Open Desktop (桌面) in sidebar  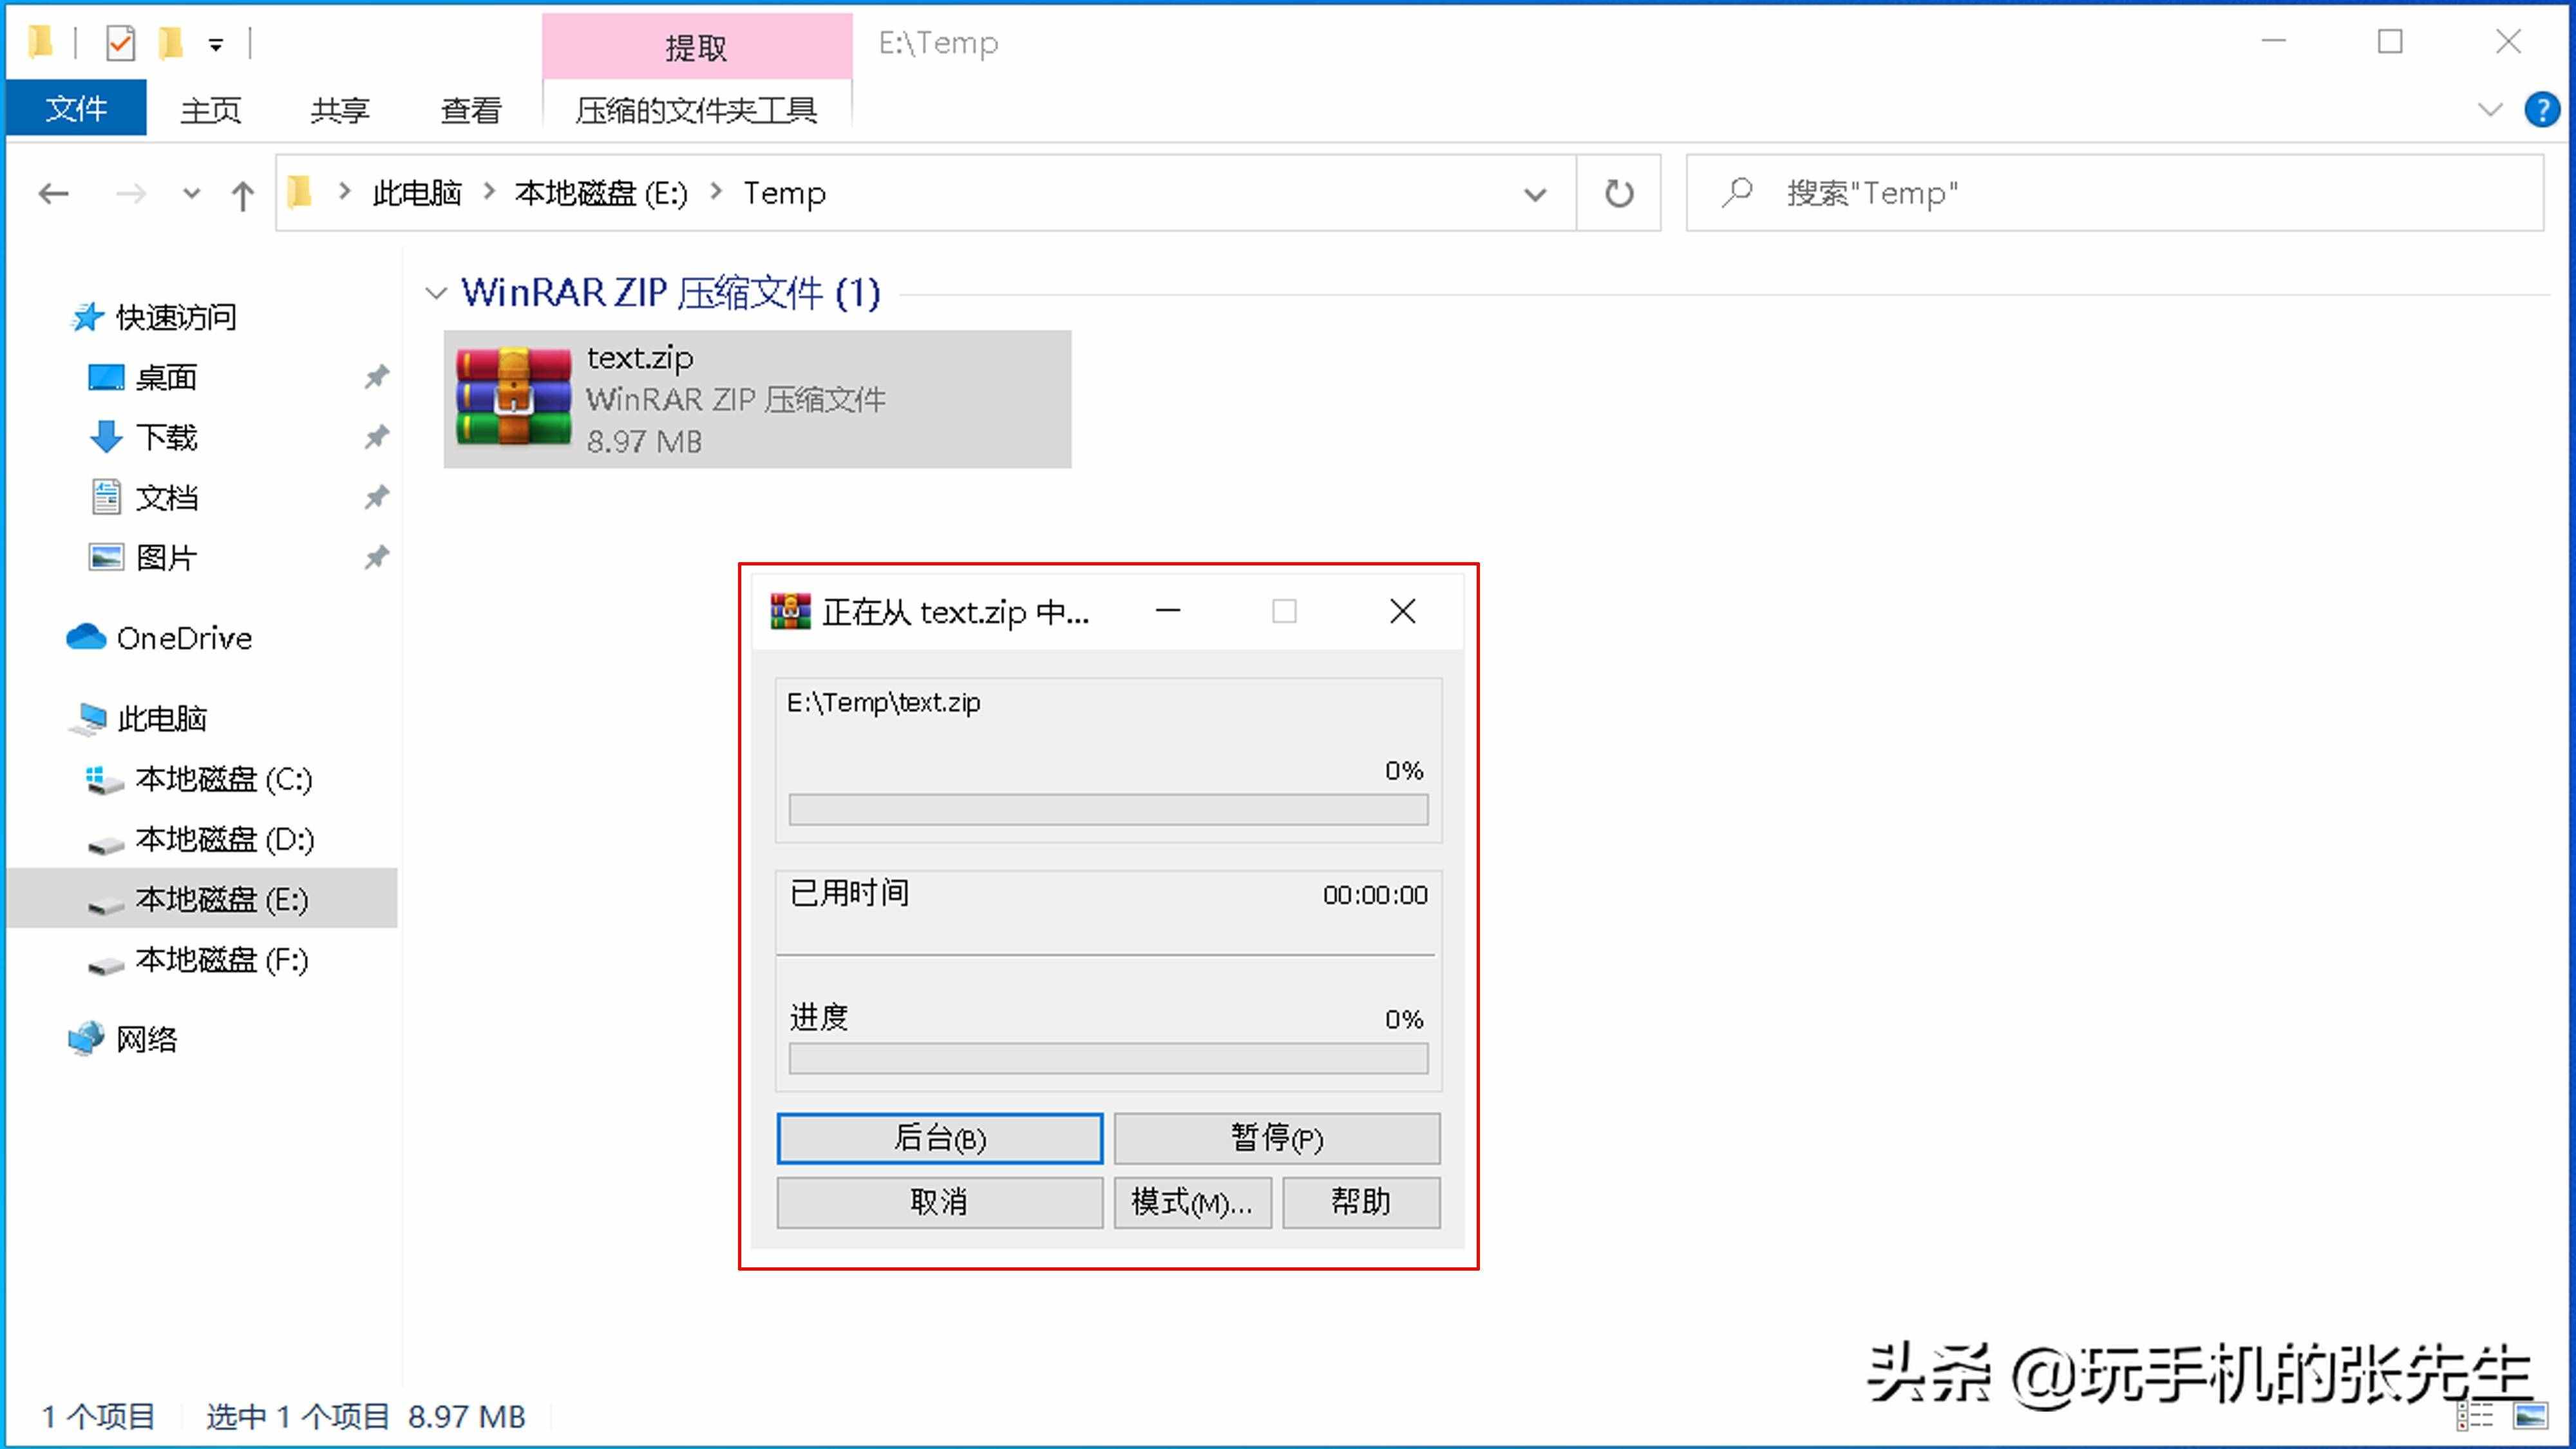[143, 377]
